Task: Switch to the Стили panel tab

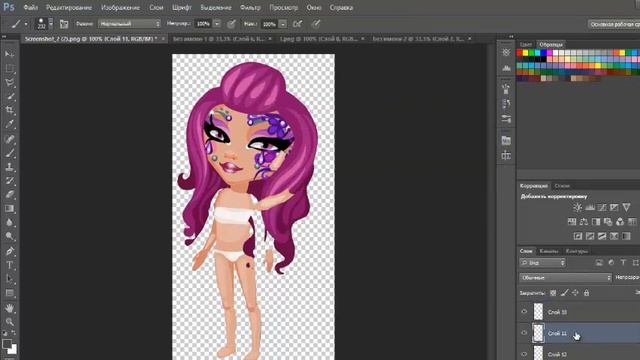Action: (x=562, y=186)
